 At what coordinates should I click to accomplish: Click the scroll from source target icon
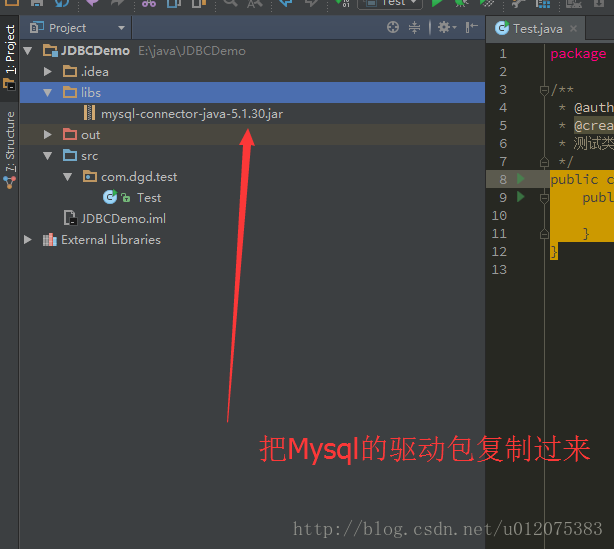(393, 27)
